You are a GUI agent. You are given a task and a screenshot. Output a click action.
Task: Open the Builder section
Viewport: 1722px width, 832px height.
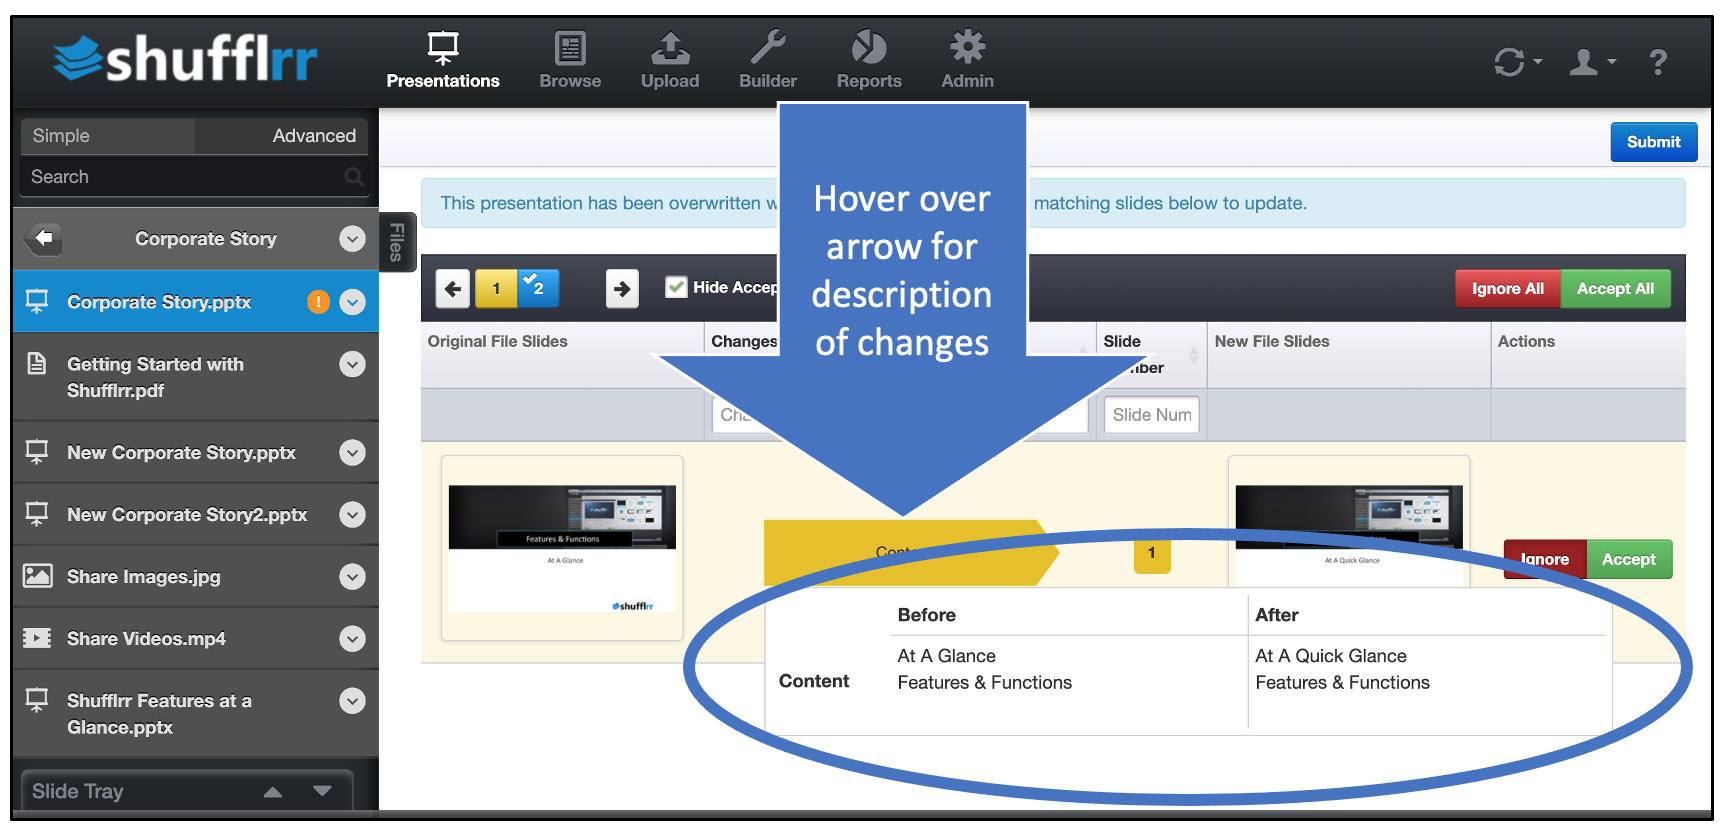tap(768, 61)
